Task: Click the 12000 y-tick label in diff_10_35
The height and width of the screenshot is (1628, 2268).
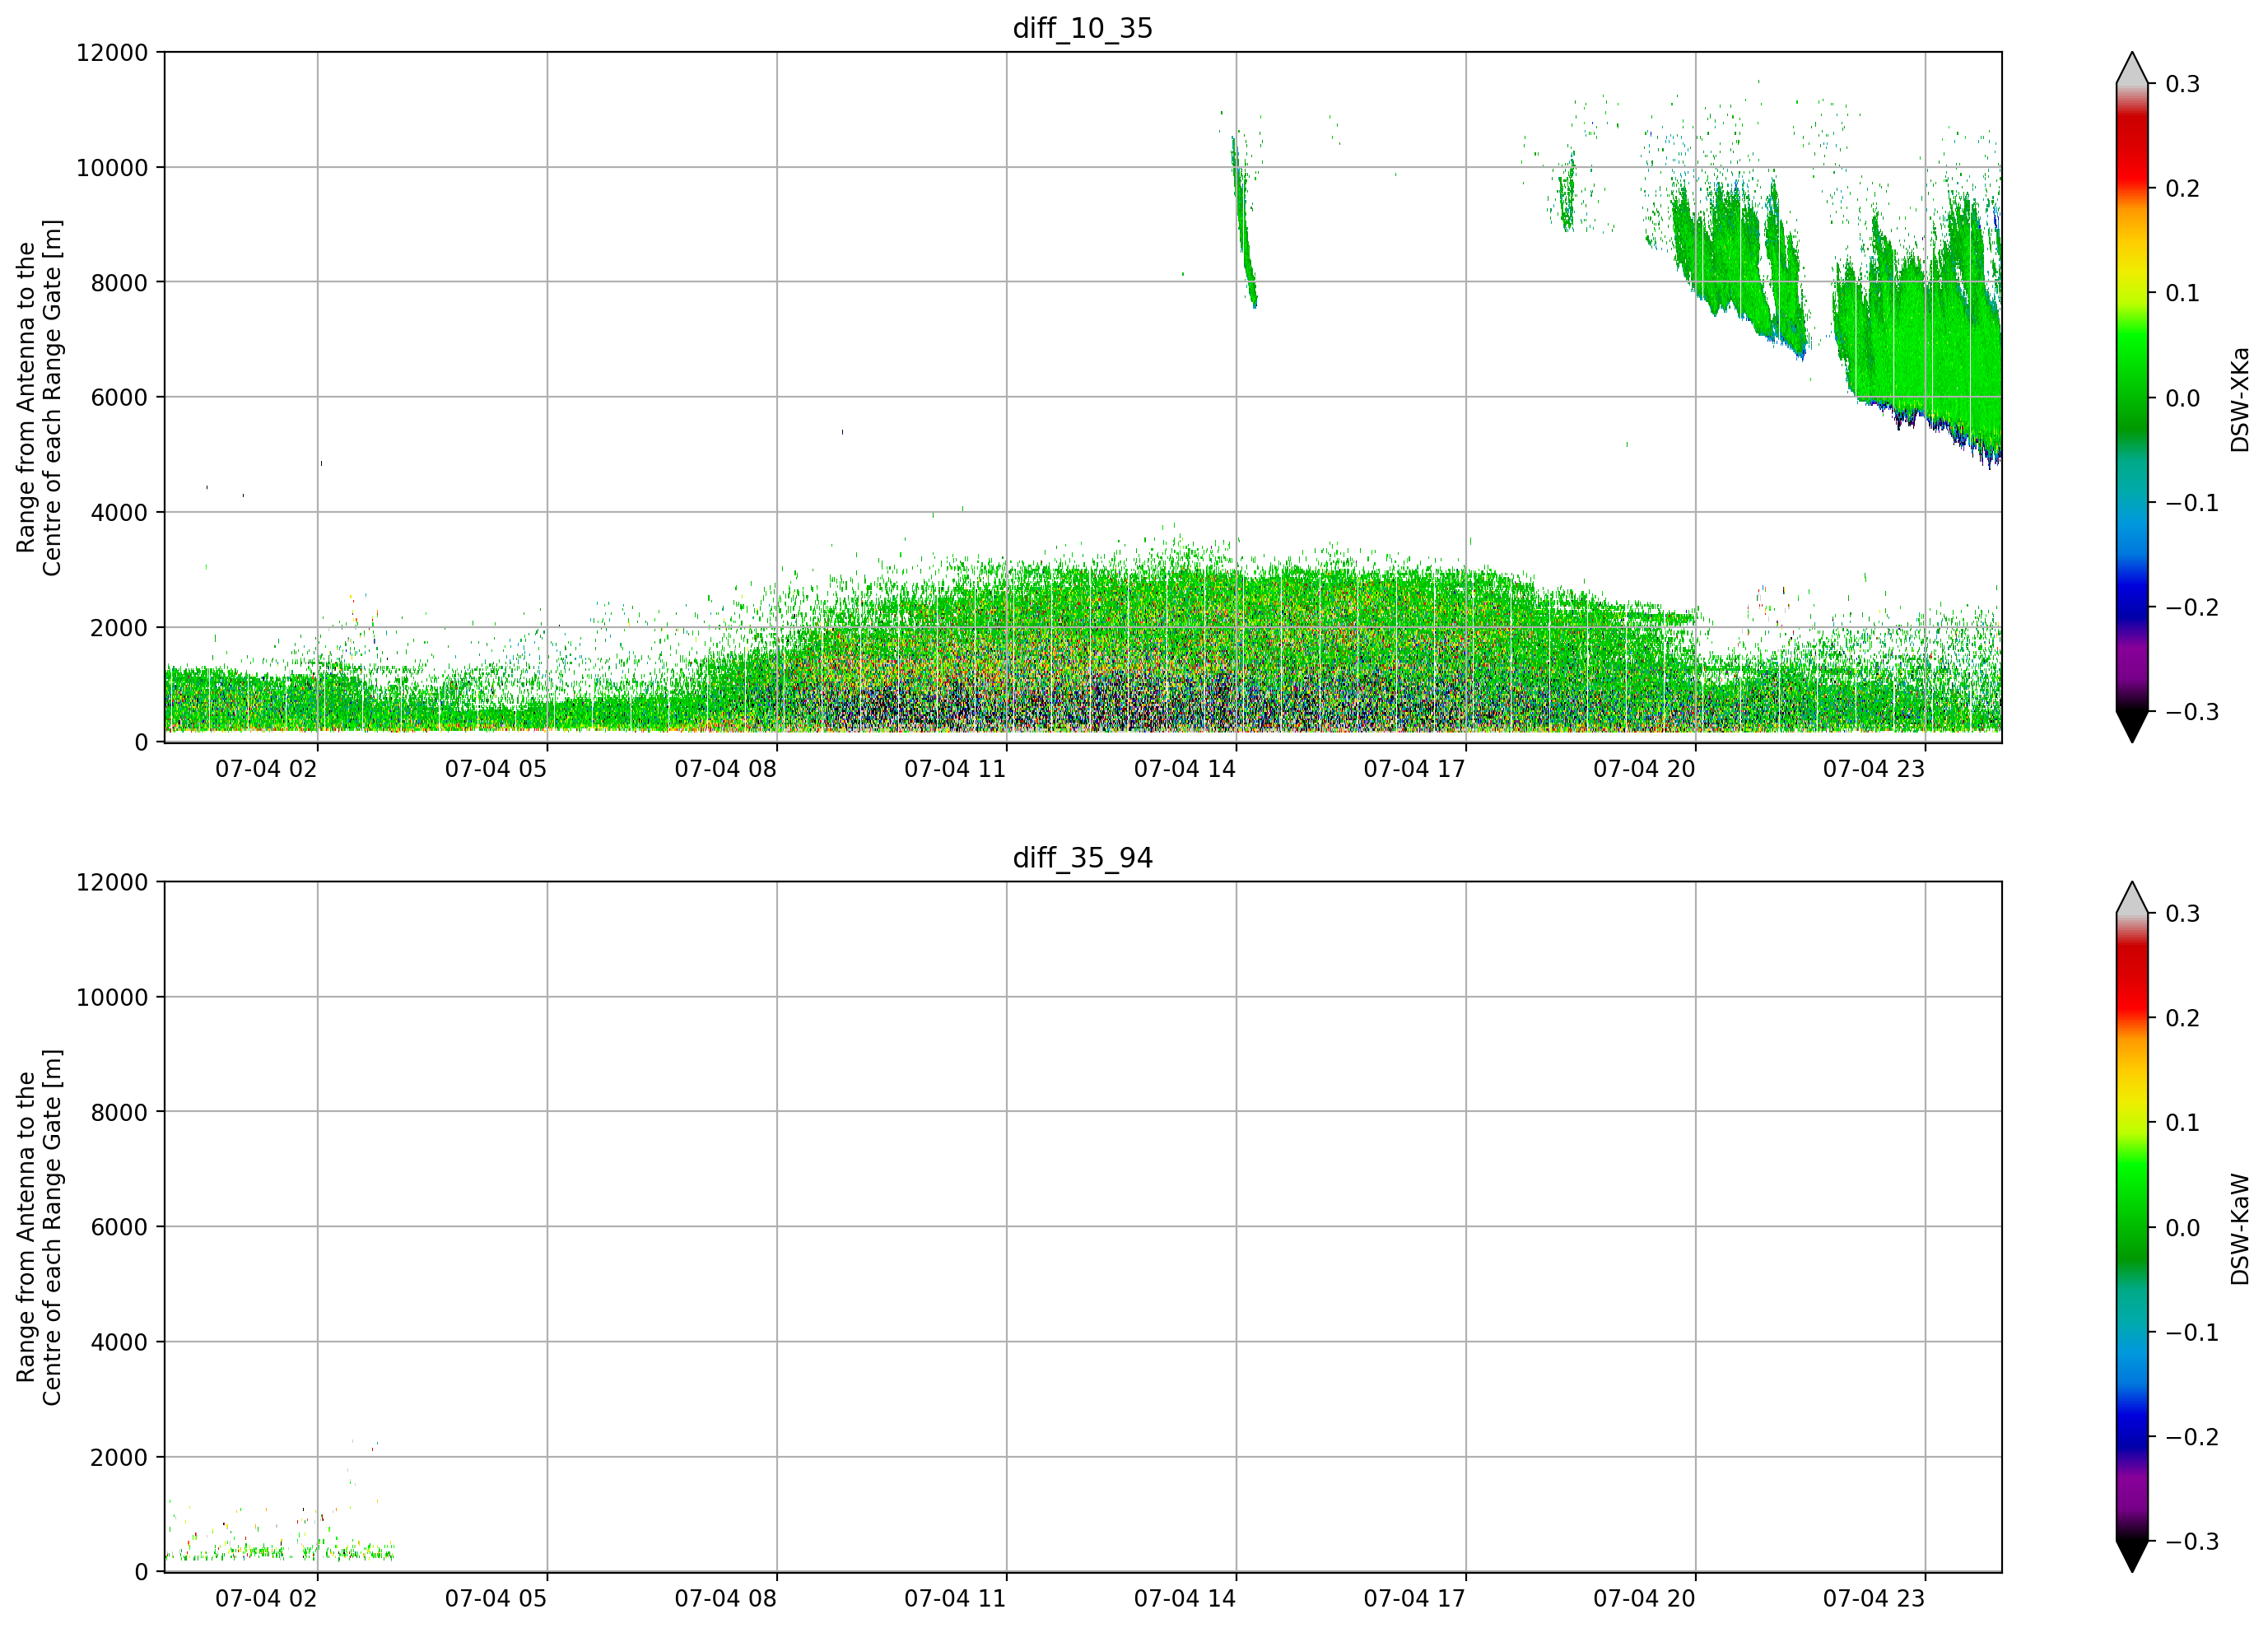Action: [112, 53]
